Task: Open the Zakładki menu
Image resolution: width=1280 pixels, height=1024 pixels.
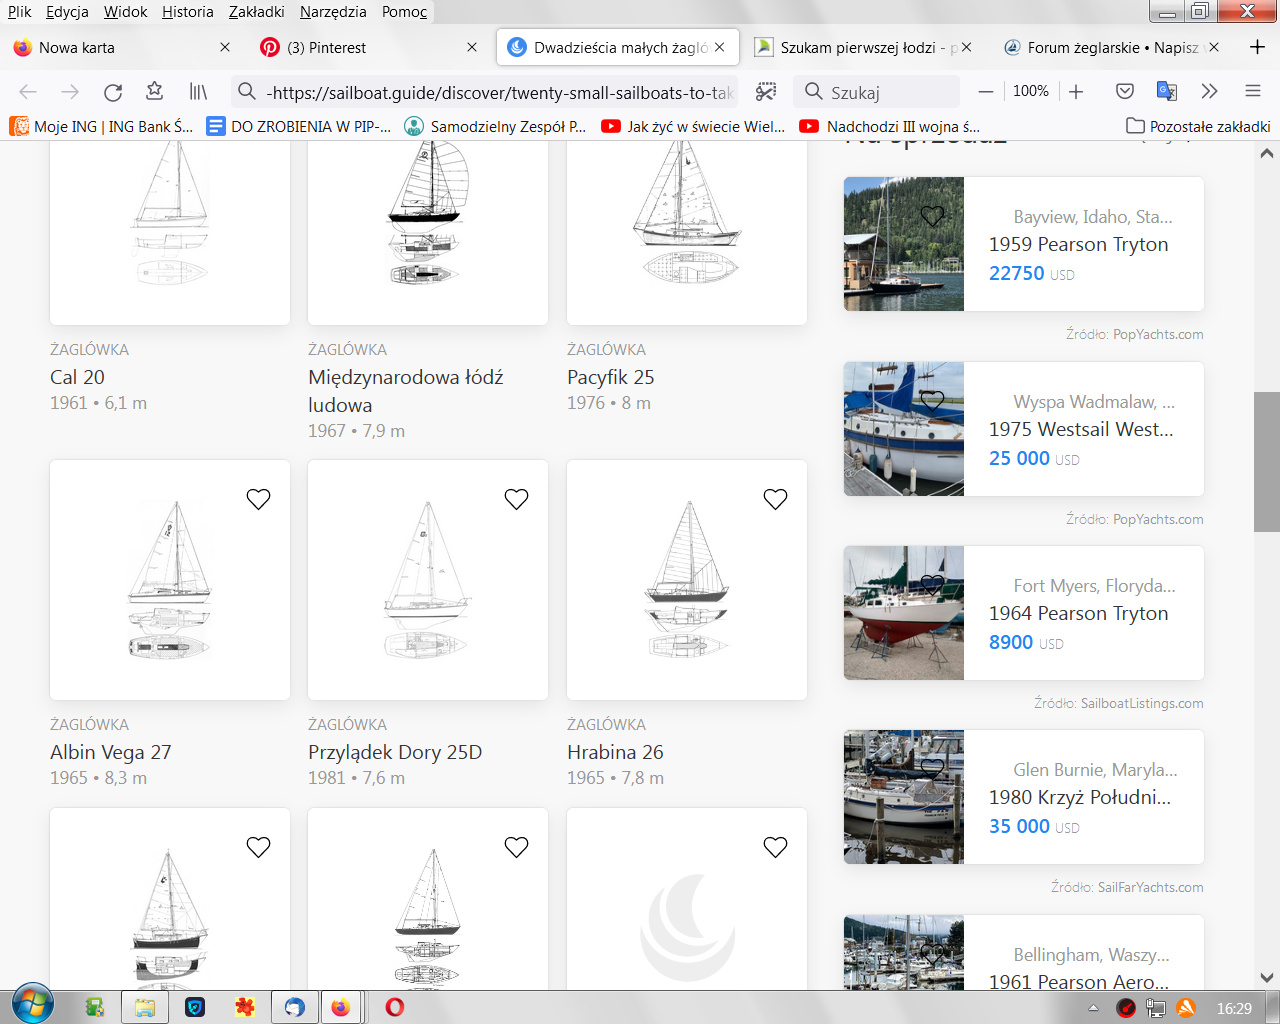Action: [256, 12]
